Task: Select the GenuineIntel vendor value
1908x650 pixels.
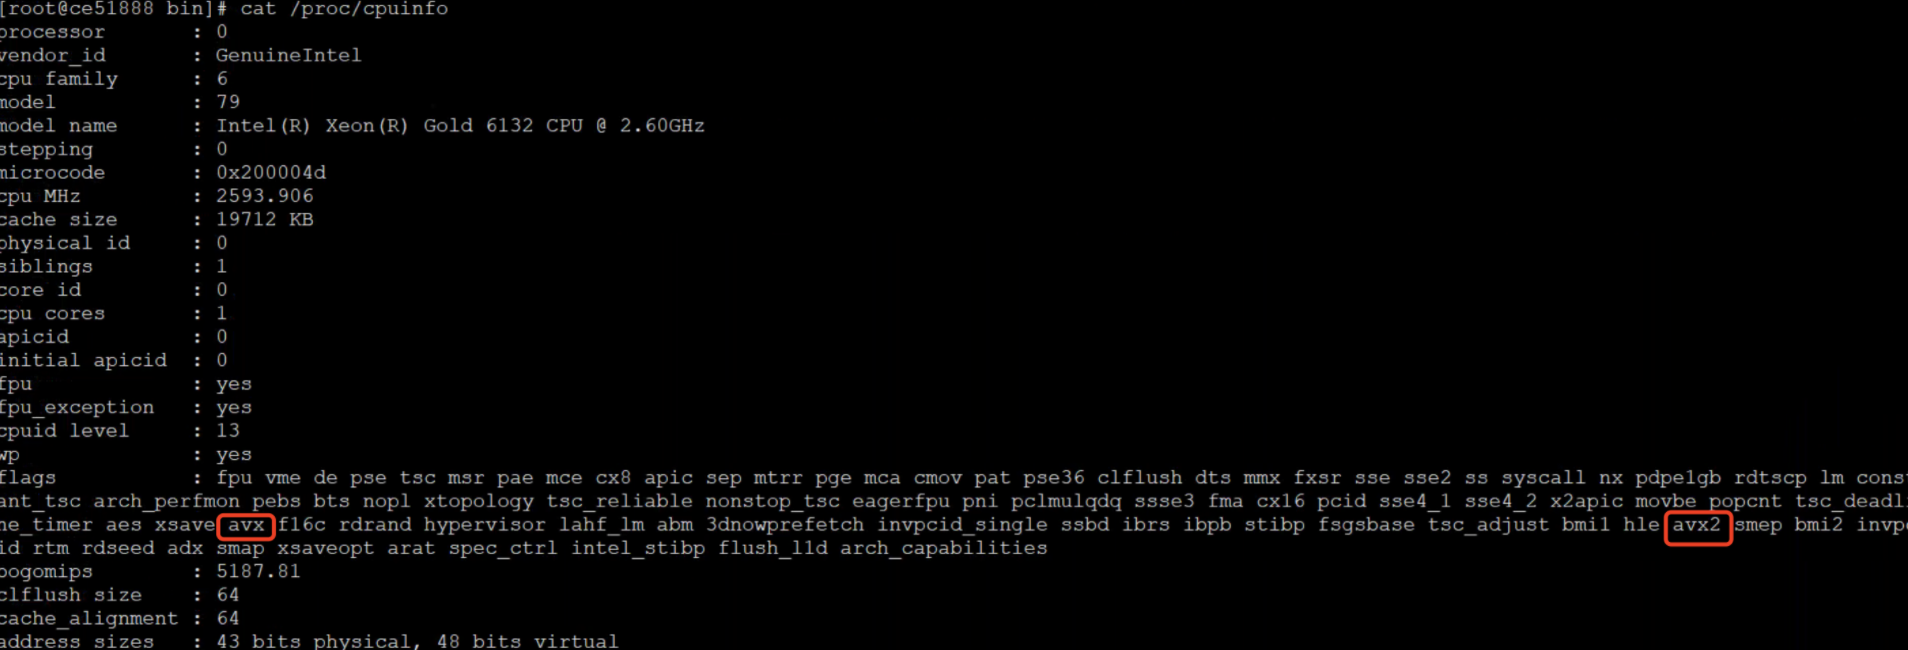Action: [289, 56]
